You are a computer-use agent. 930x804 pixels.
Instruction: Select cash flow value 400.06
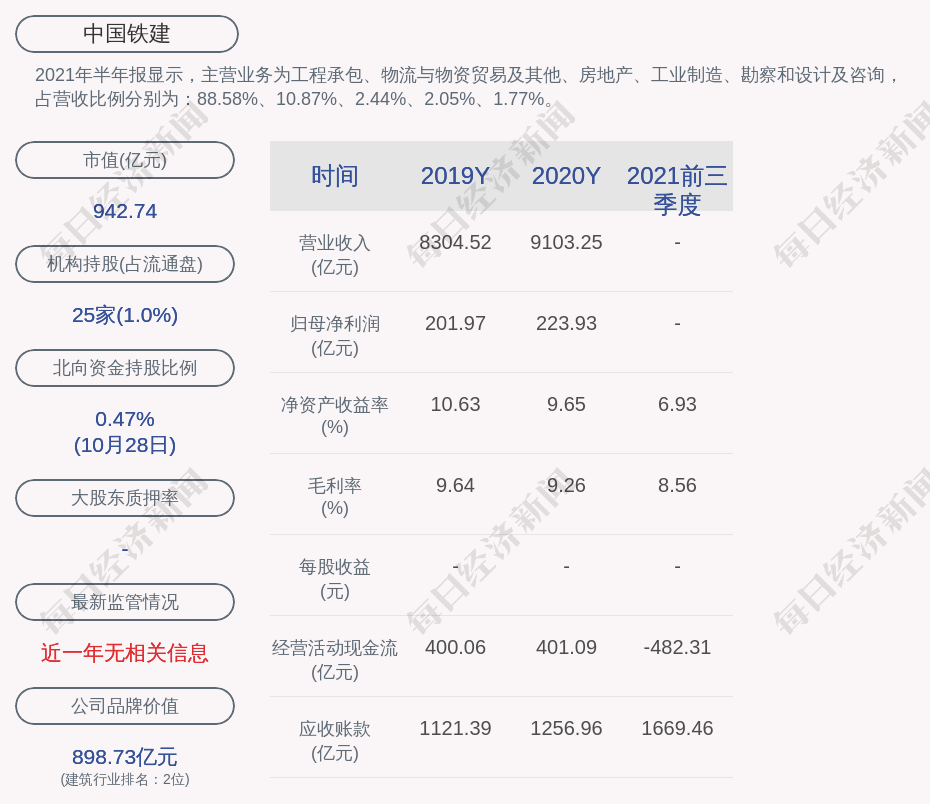456,647
